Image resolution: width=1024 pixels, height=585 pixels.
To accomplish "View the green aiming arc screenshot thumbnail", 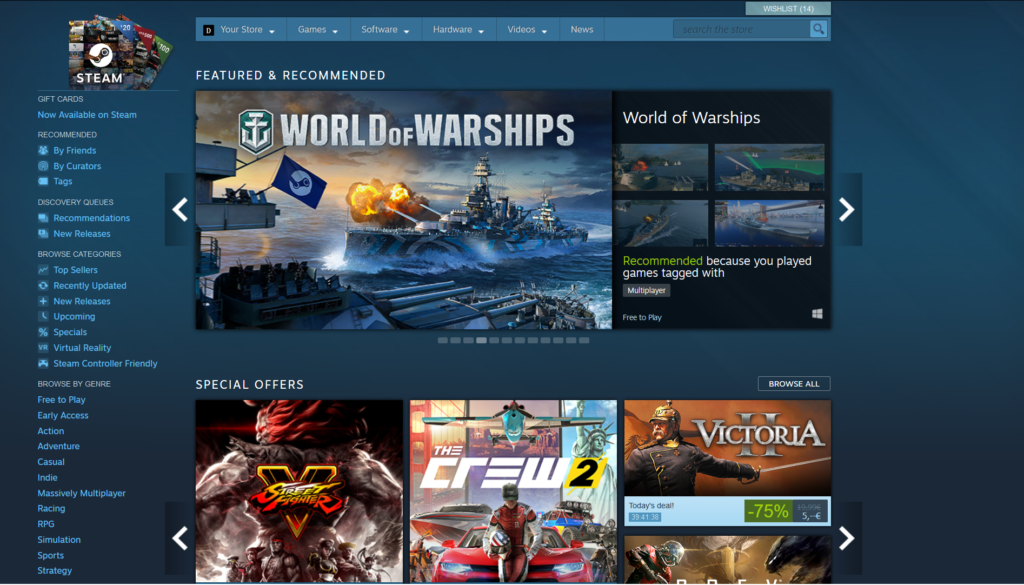I will [x=769, y=168].
